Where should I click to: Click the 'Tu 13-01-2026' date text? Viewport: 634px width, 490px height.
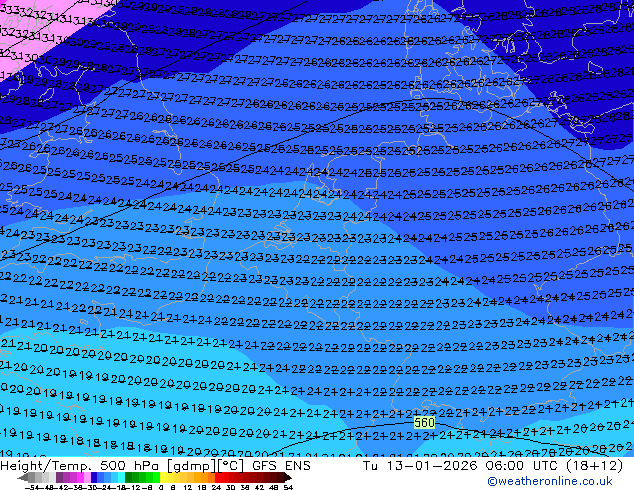tap(420, 466)
